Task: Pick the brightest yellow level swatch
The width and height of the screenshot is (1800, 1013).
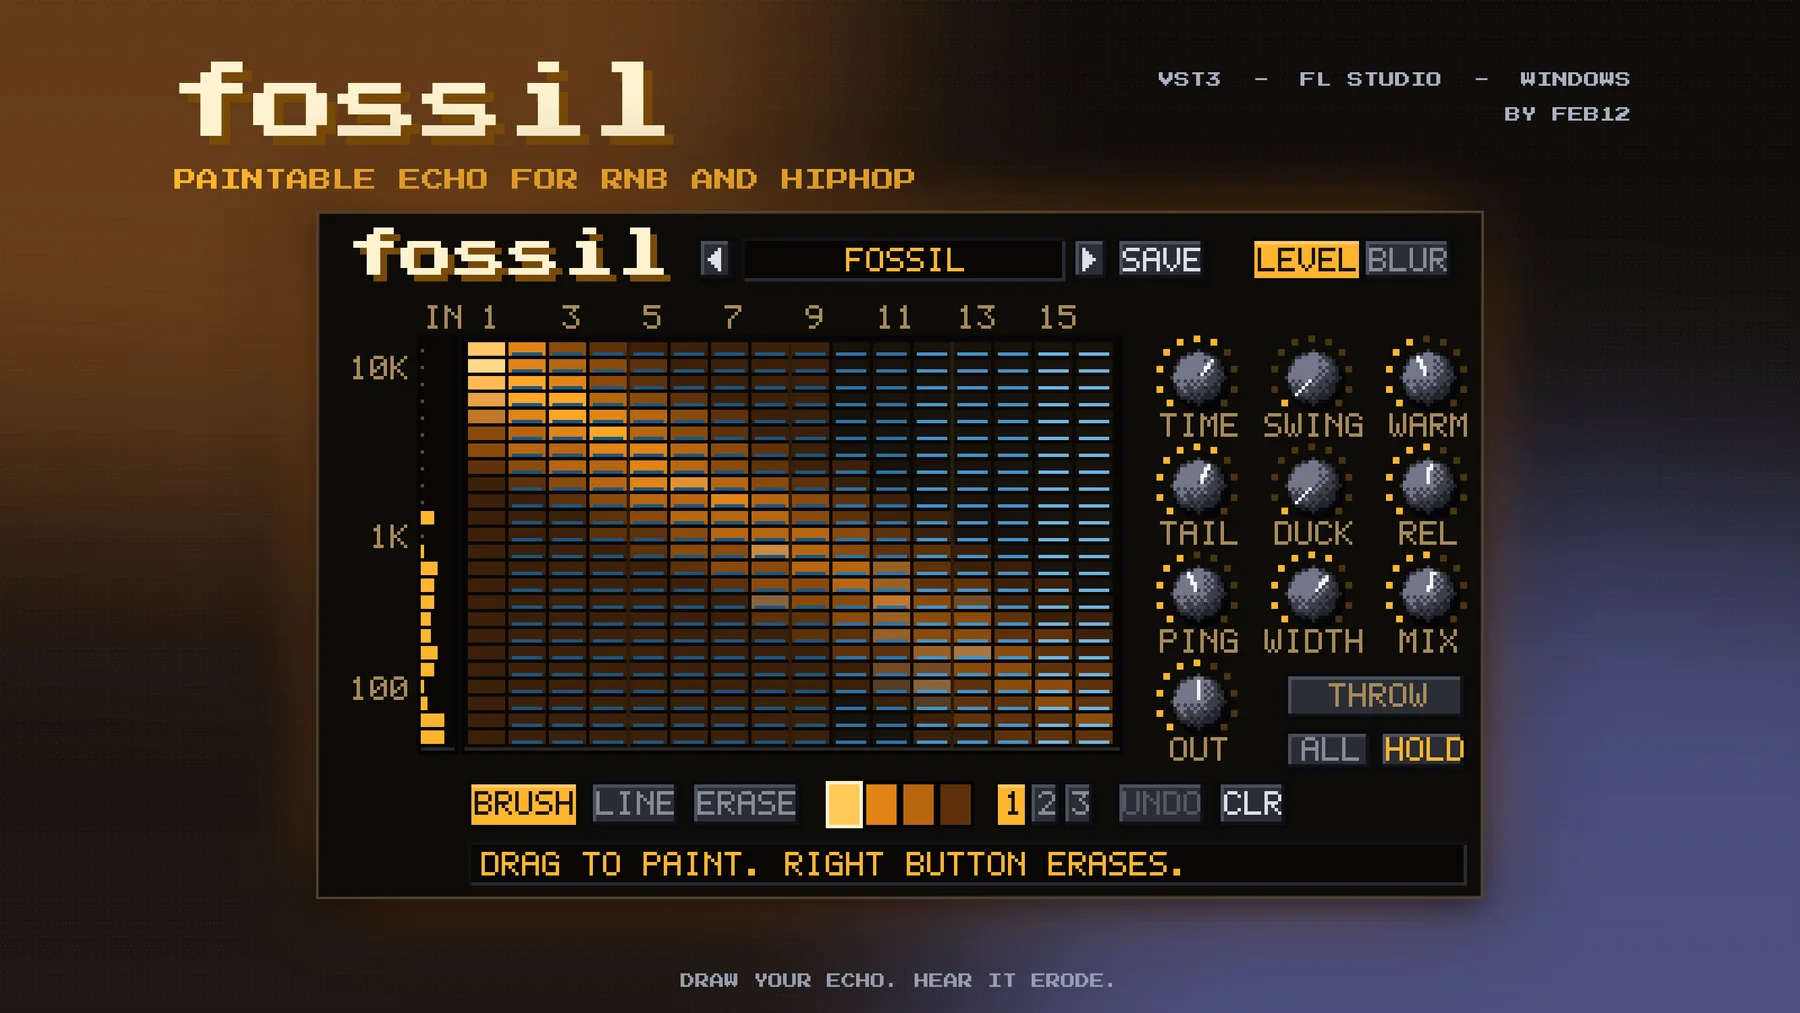Action: (844, 805)
